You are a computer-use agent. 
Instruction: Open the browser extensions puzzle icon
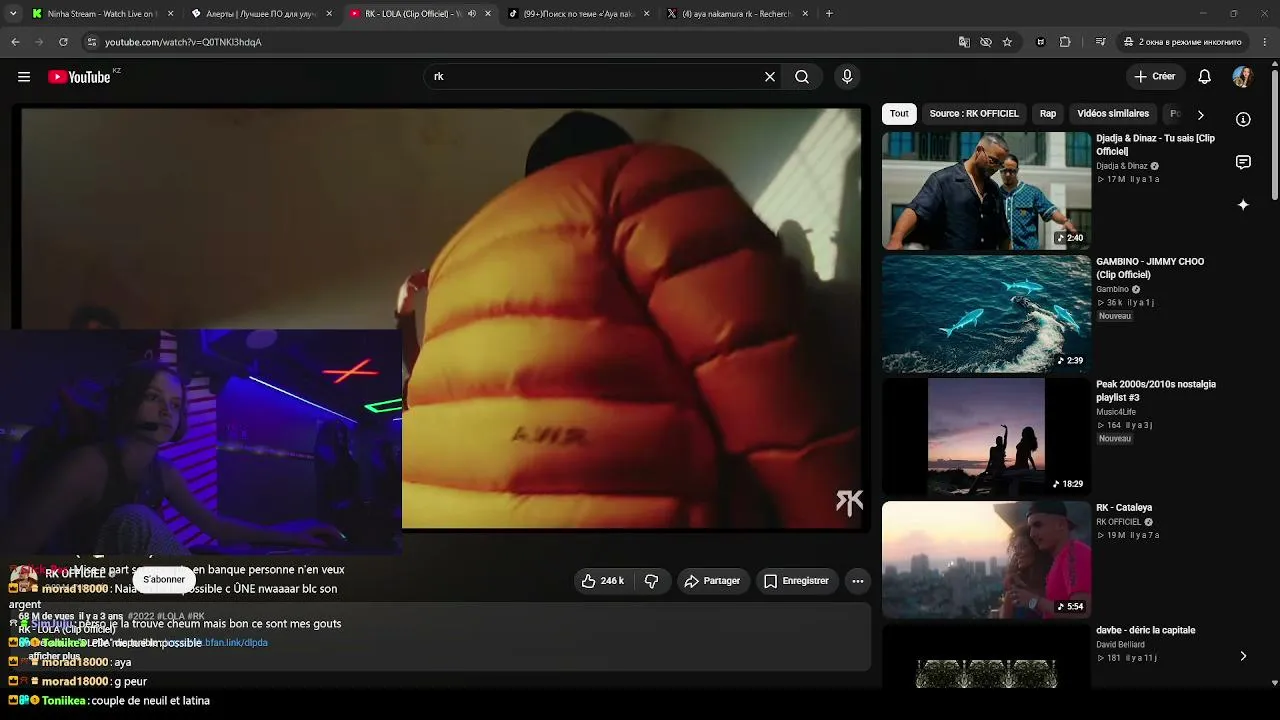(x=1065, y=42)
